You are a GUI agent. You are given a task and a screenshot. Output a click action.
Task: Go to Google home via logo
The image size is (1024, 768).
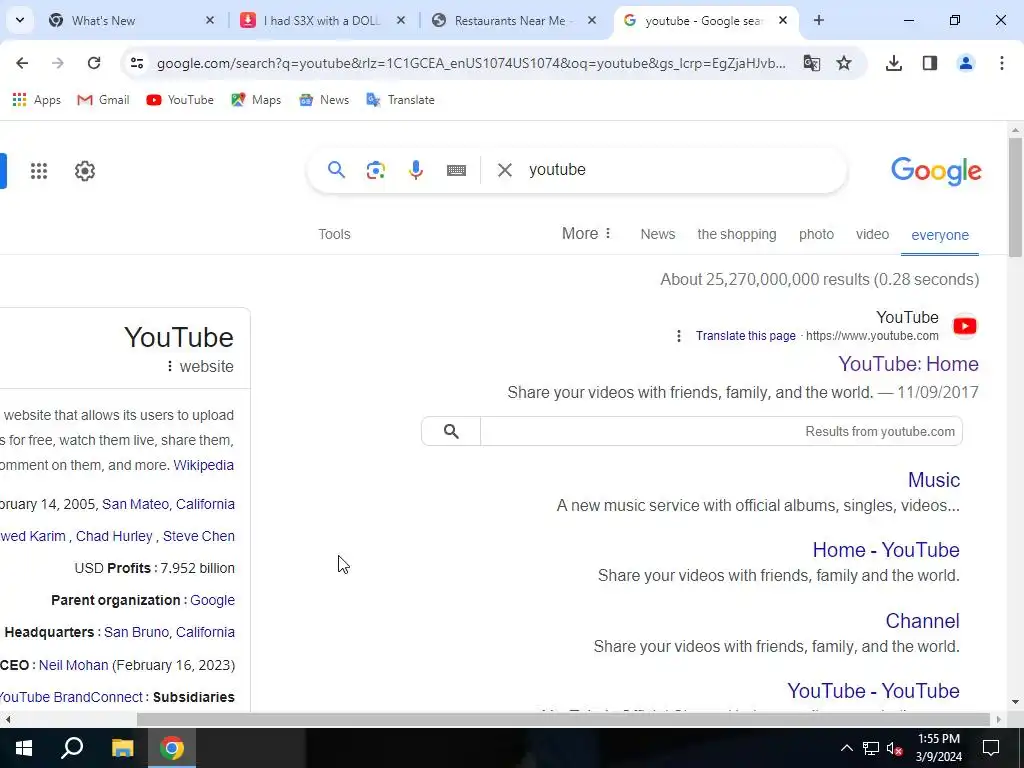936,171
